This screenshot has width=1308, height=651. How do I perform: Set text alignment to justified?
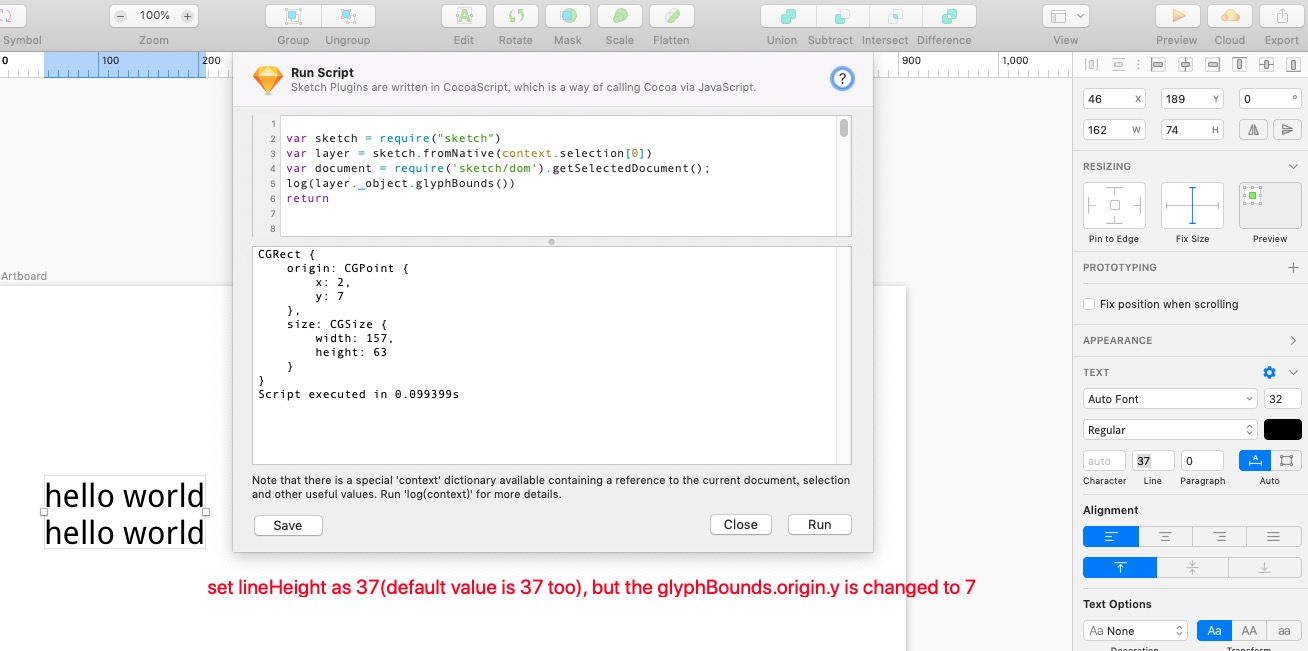tap(1274, 537)
